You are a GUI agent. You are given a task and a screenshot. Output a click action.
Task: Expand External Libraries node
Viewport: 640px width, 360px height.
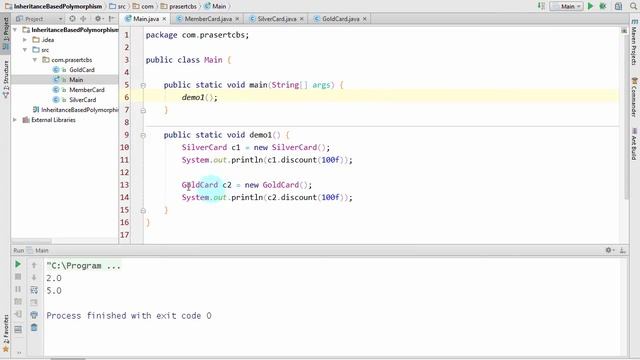click(15, 120)
